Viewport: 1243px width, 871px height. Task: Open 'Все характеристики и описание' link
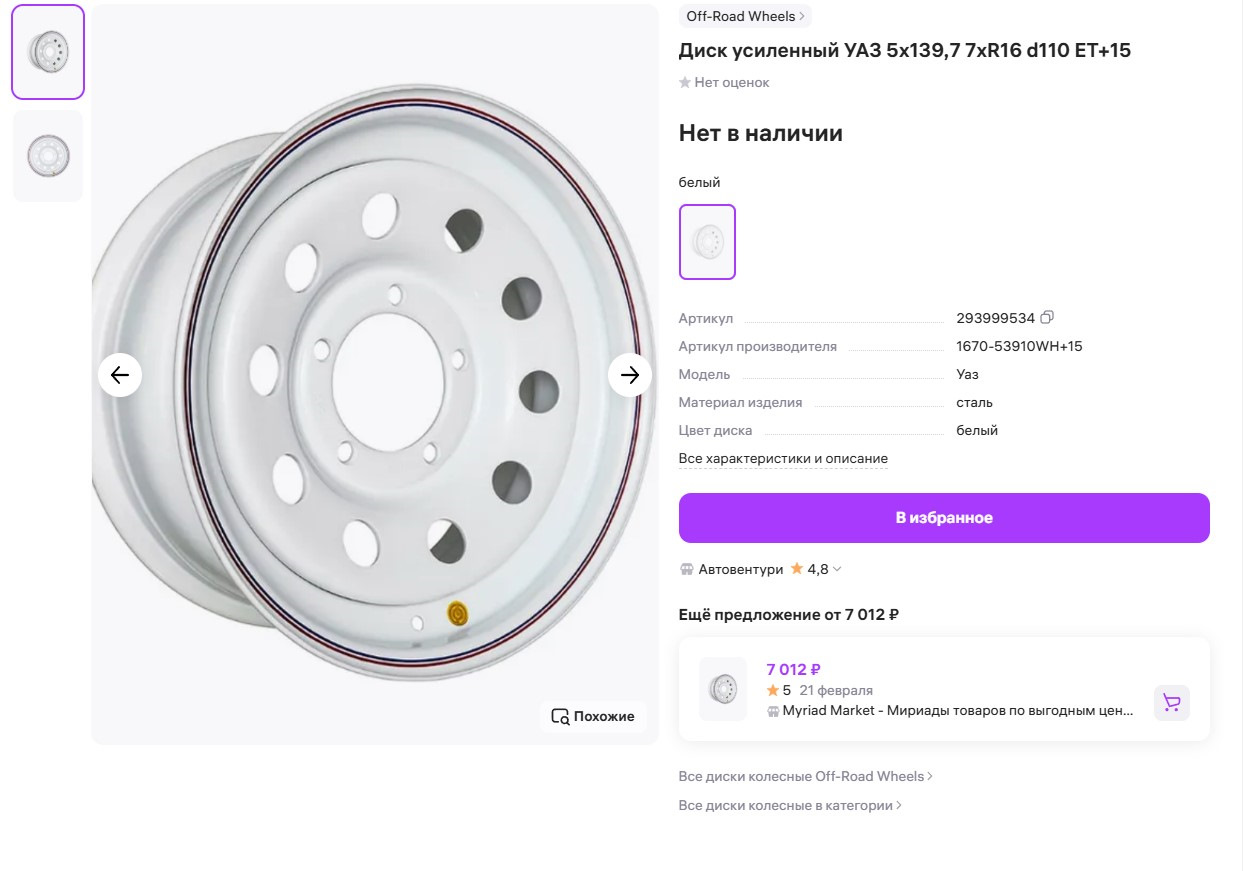point(783,459)
